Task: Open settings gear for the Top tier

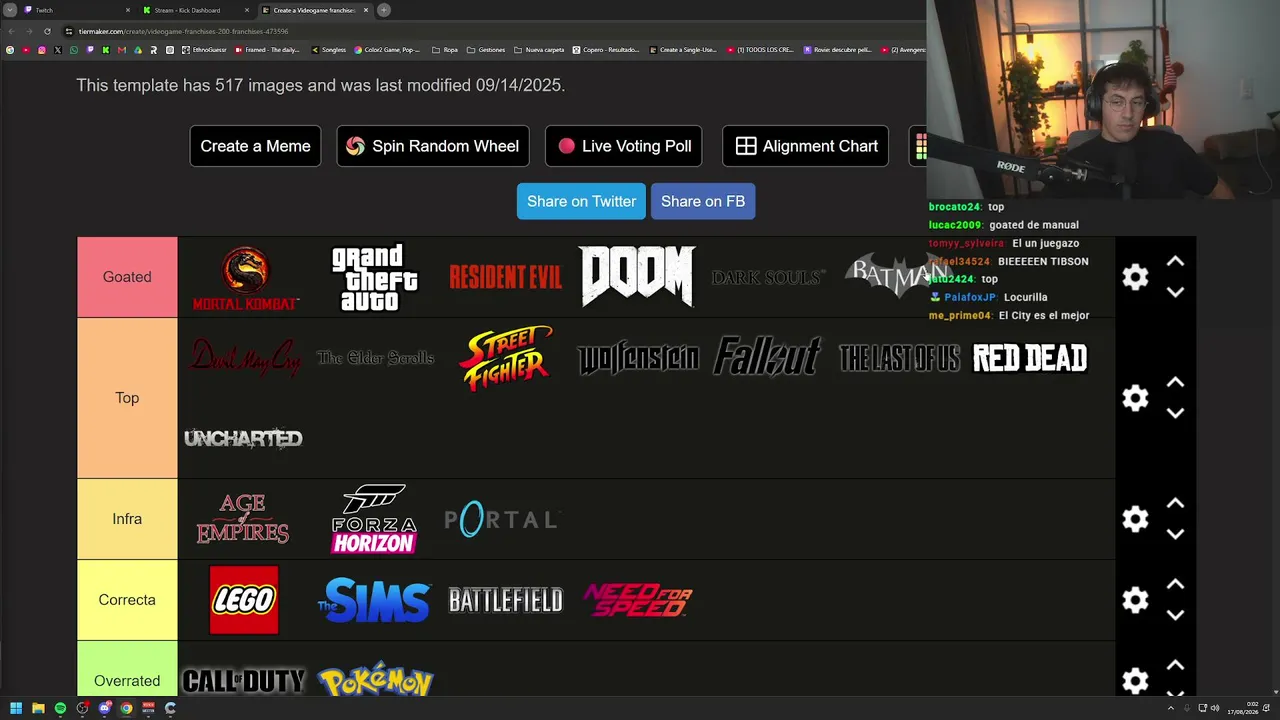Action: click(x=1135, y=398)
